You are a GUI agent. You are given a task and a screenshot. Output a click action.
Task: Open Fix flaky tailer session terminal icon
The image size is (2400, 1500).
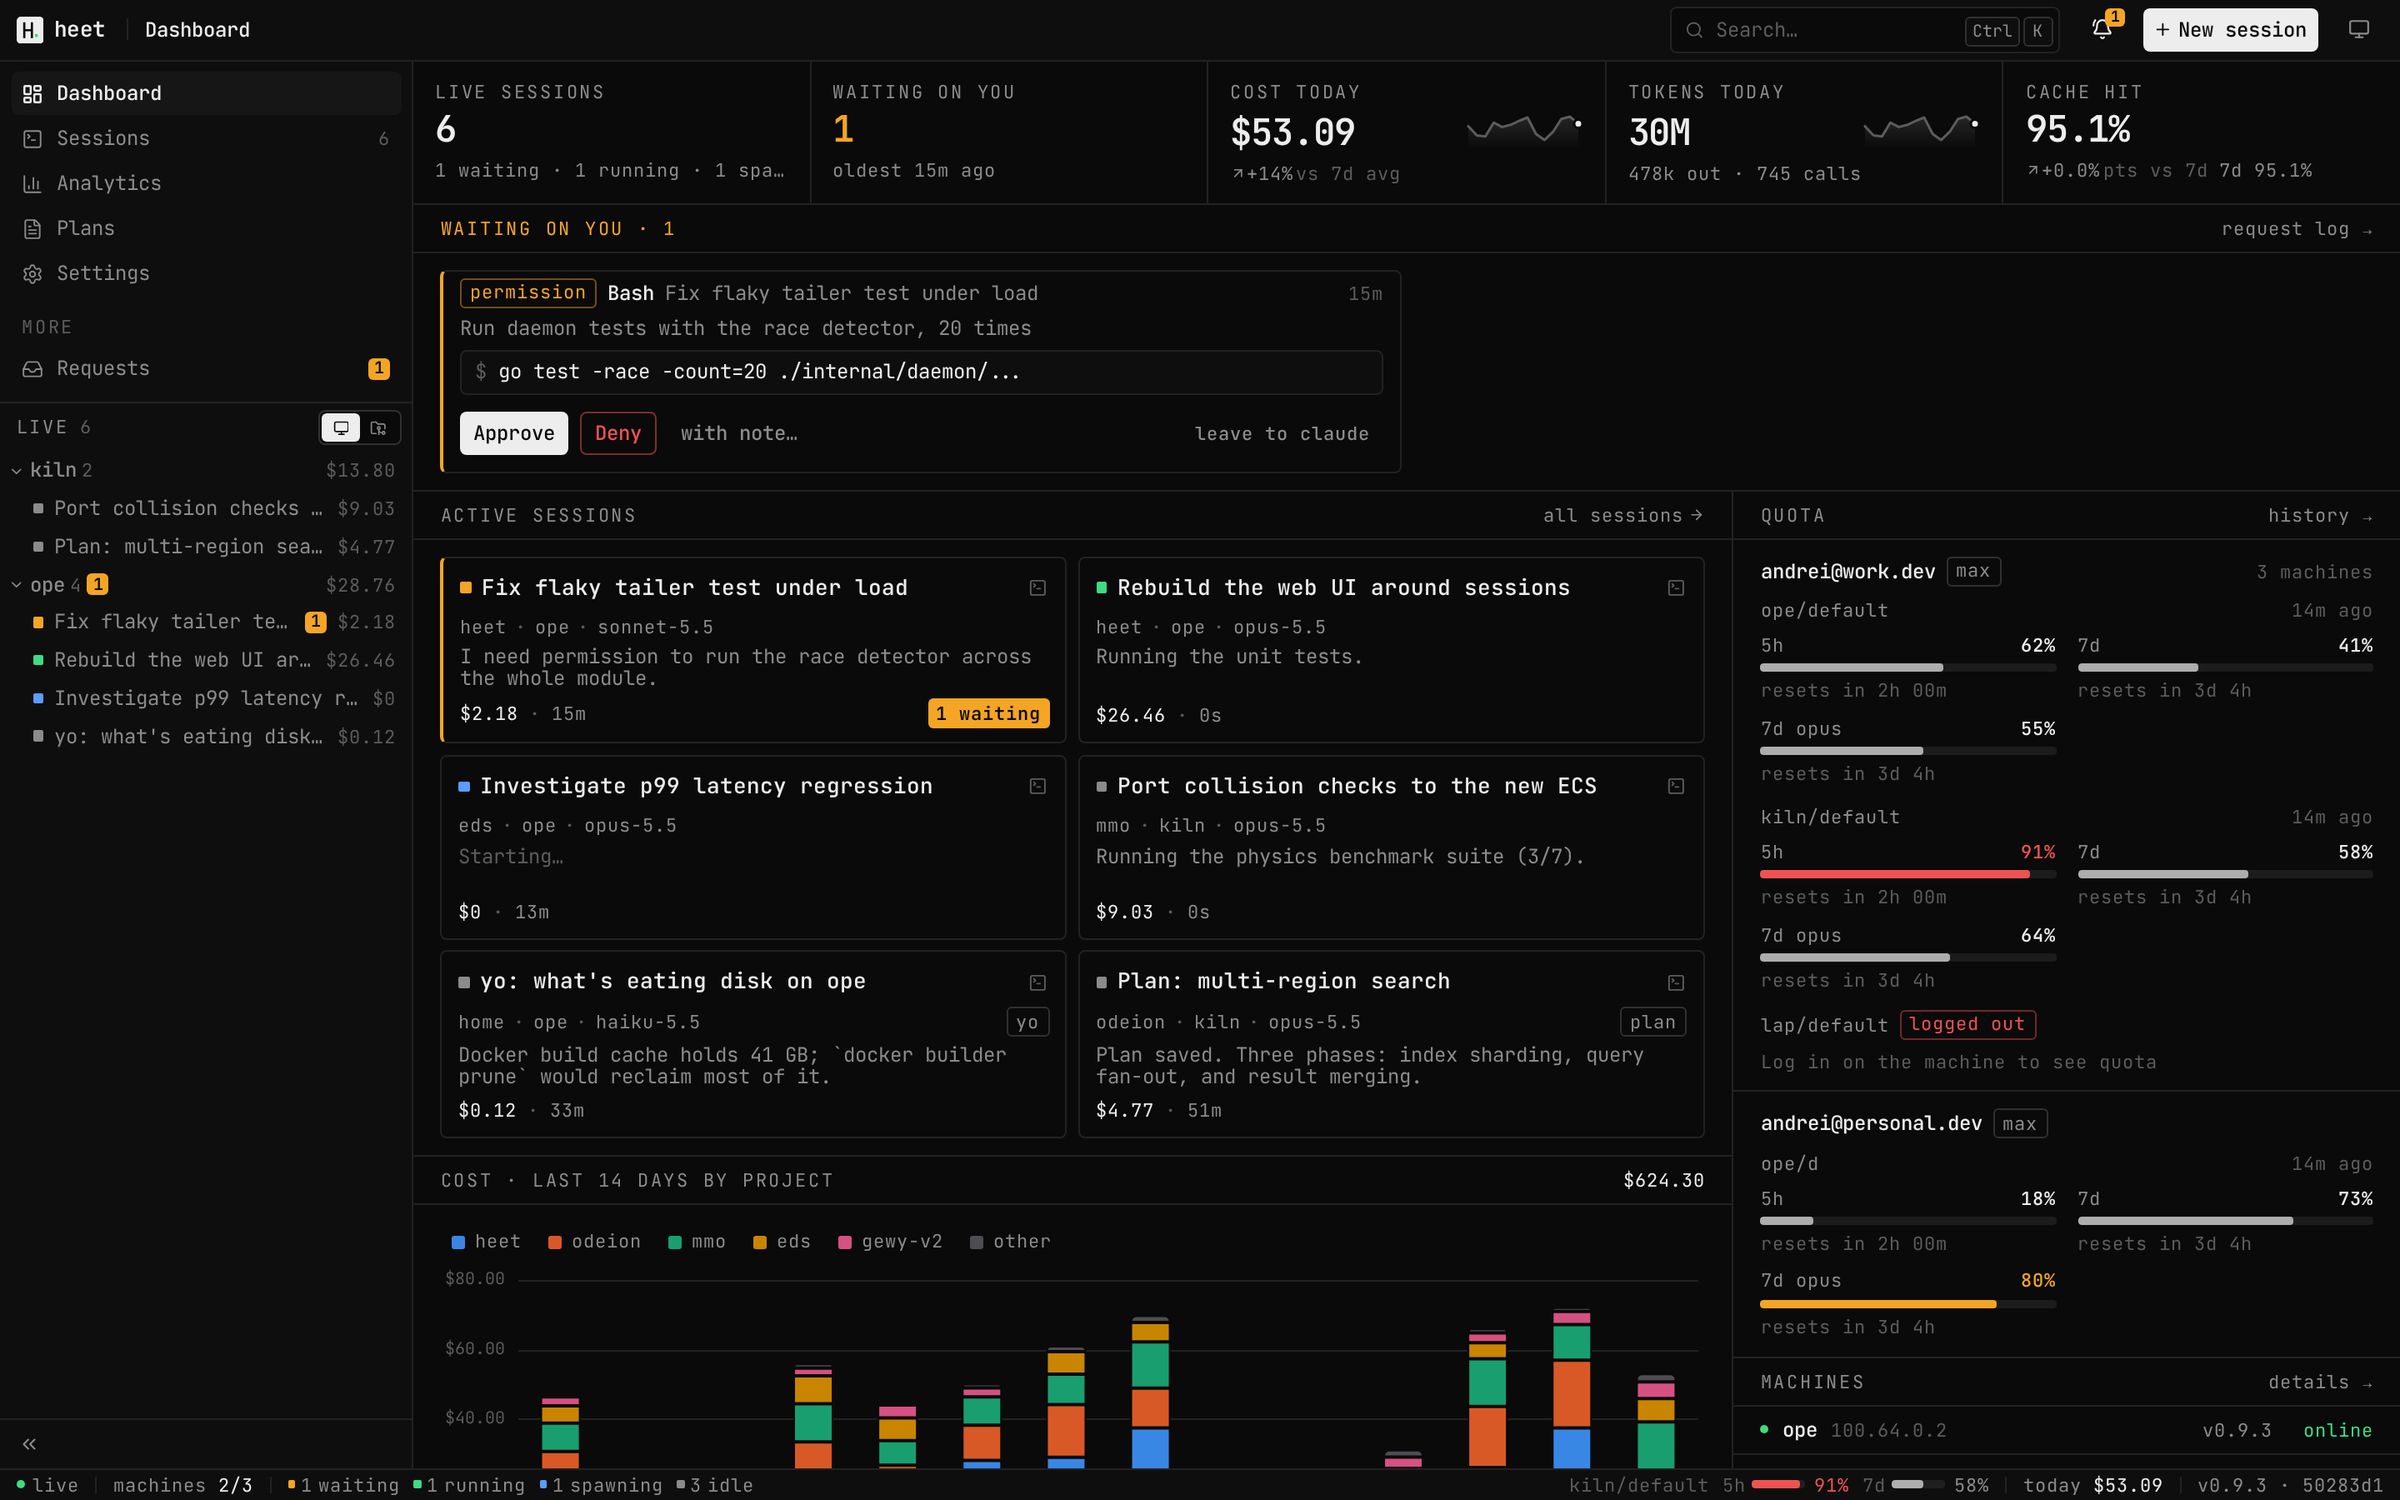tap(1038, 588)
